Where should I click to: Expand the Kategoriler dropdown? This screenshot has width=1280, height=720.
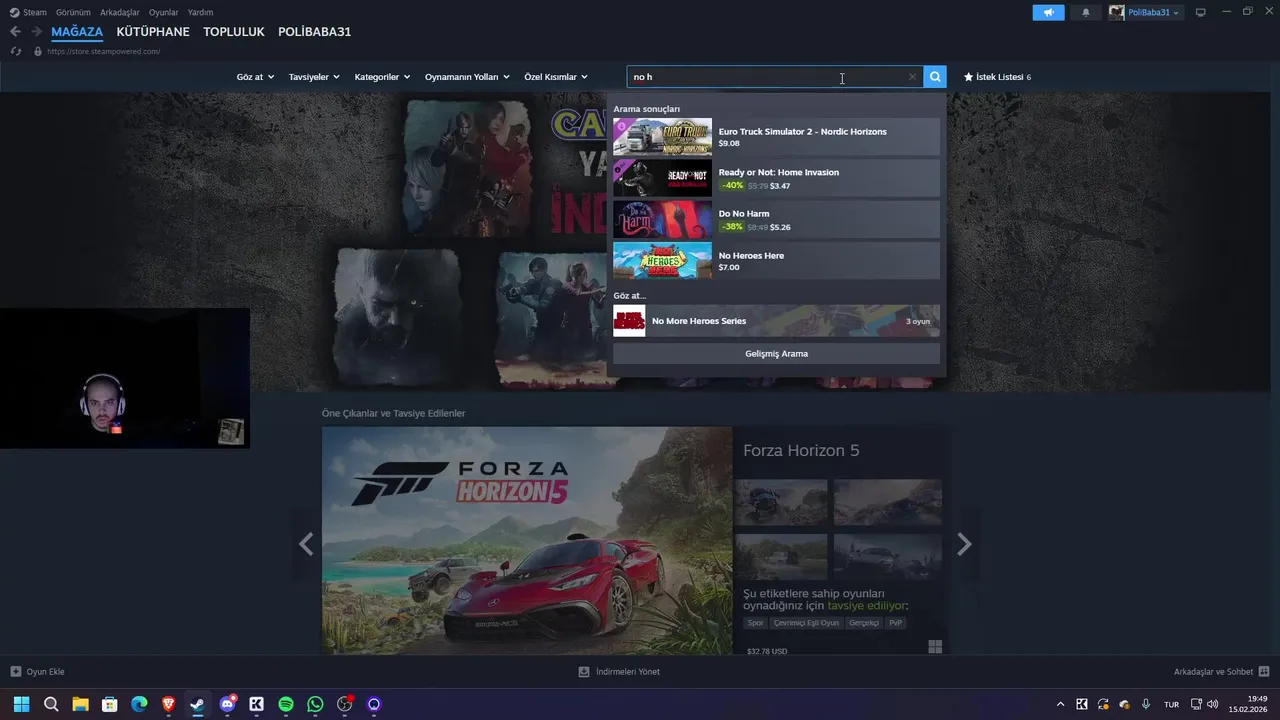(x=382, y=77)
